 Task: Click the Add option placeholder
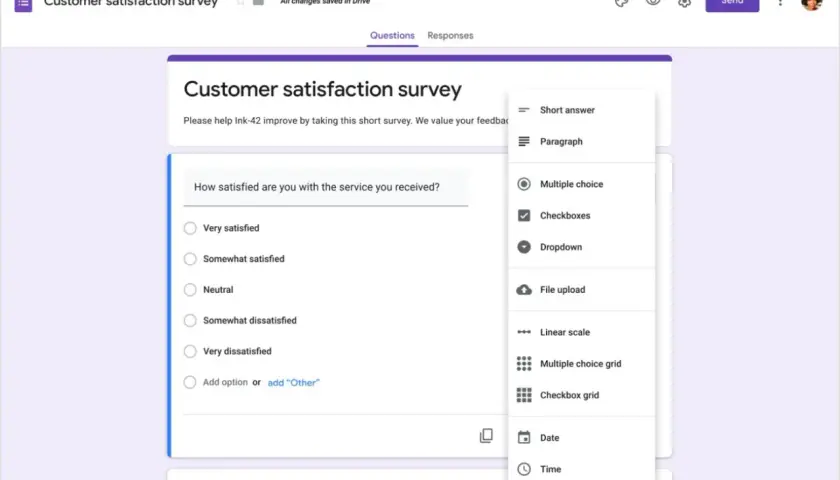pos(225,382)
